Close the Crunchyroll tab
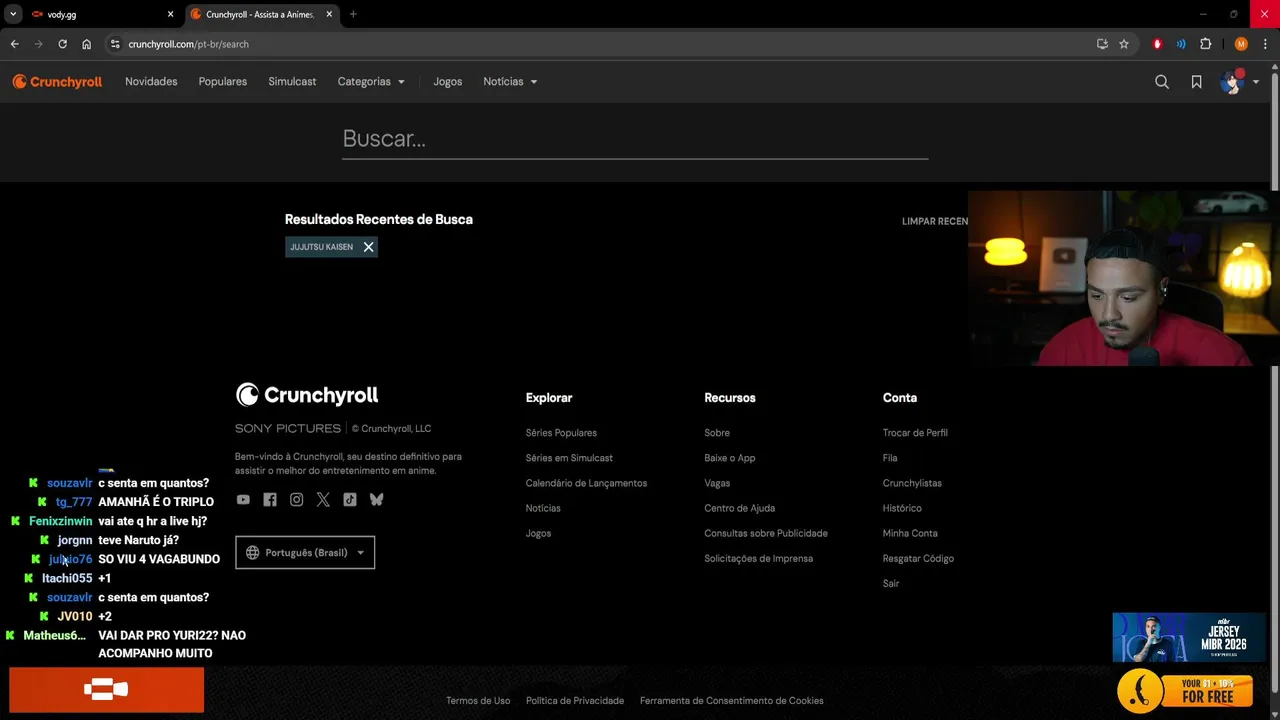This screenshot has width=1280, height=720. pyautogui.click(x=329, y=14)
